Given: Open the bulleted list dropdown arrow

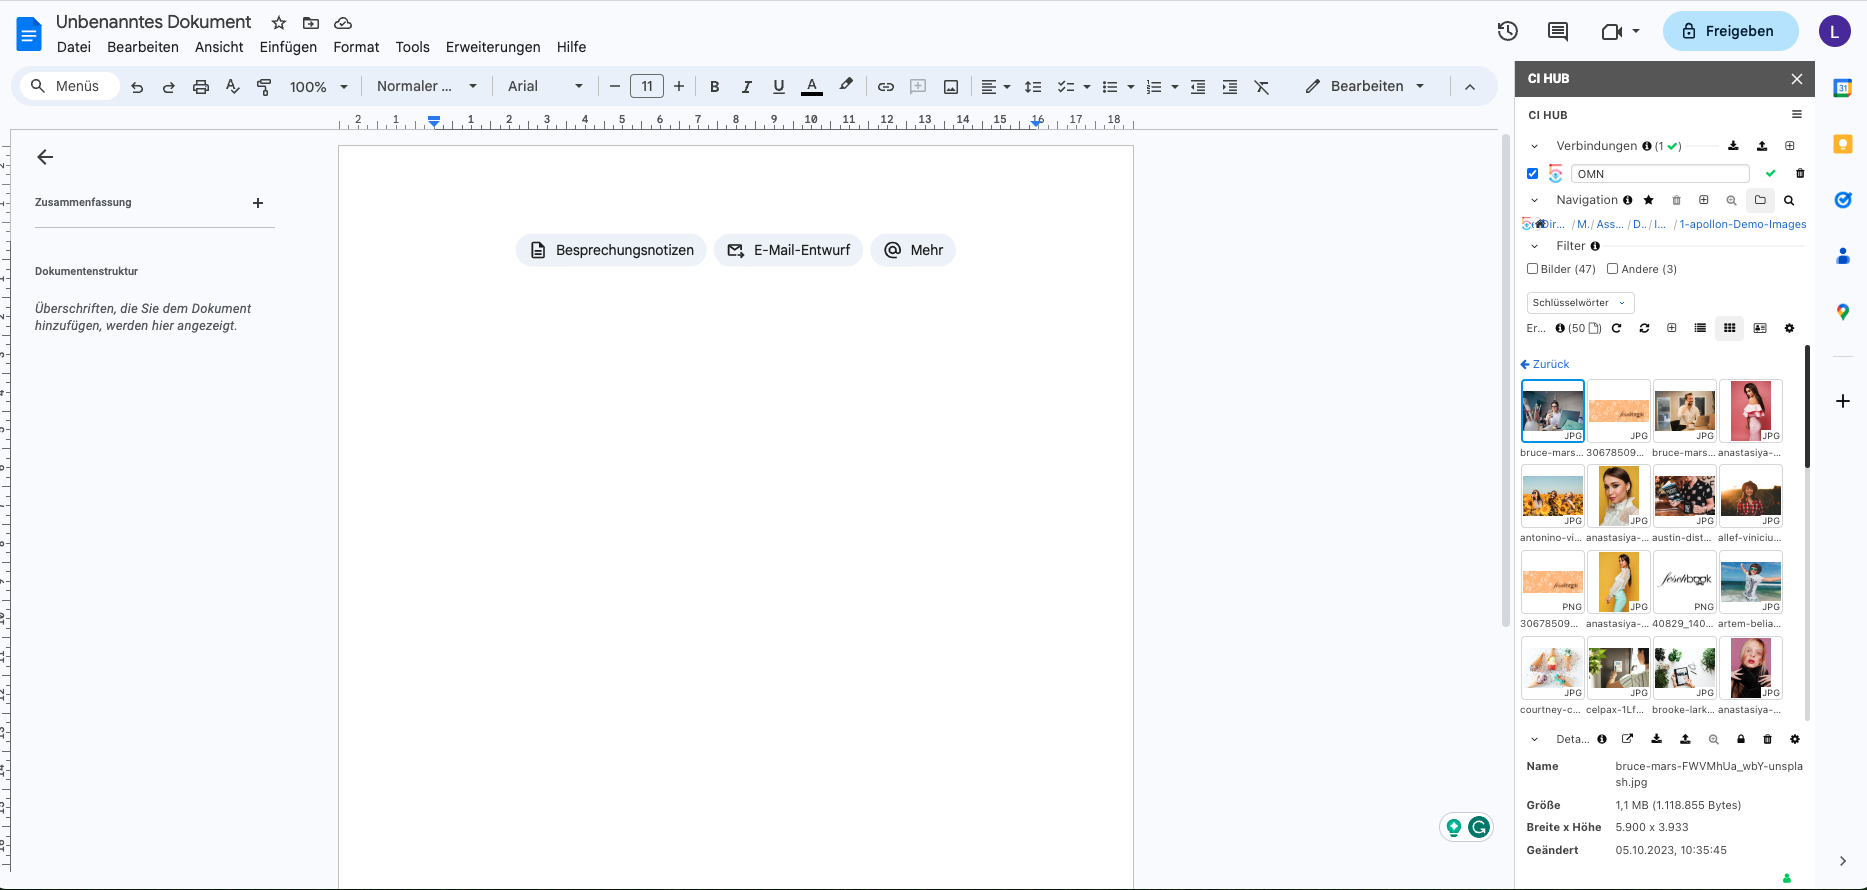Looking at the screenshot, I should pyautogui.click(x=1131, y=87).
